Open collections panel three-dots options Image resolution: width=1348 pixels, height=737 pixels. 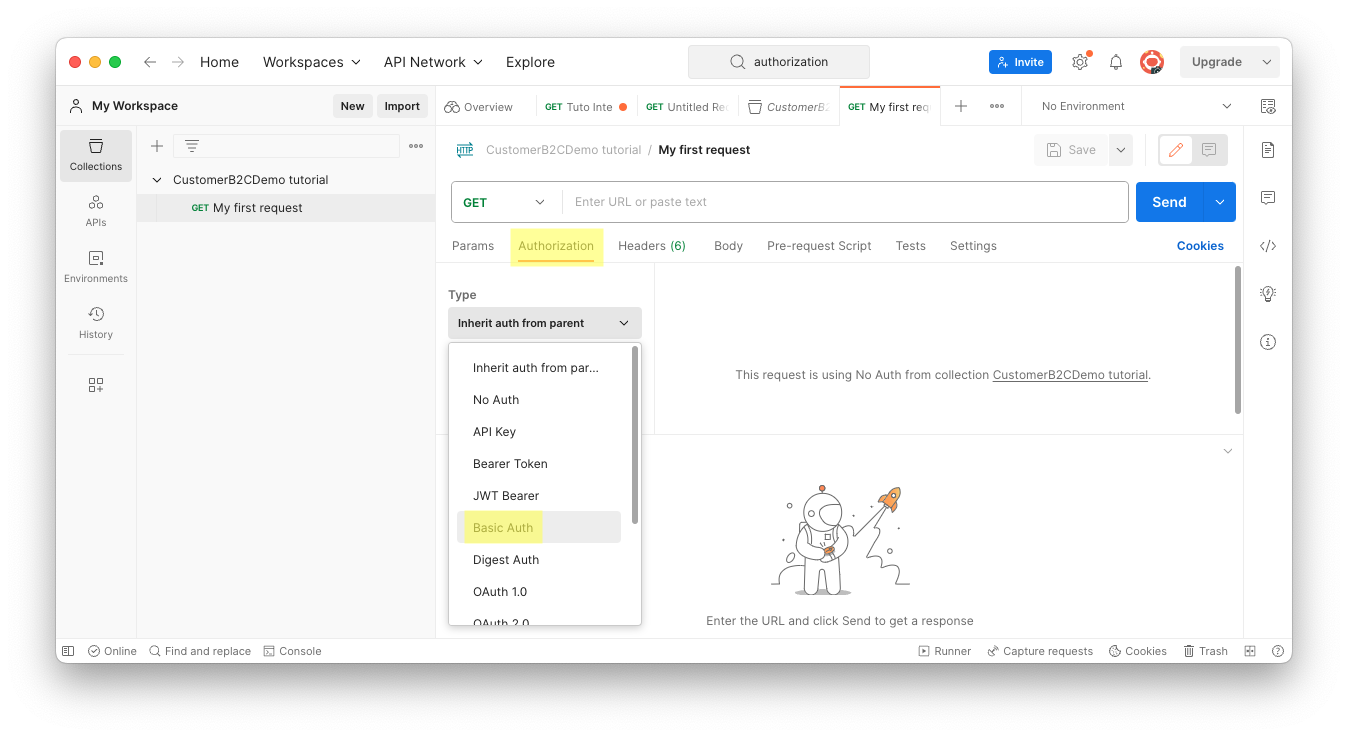click(416, 146)
